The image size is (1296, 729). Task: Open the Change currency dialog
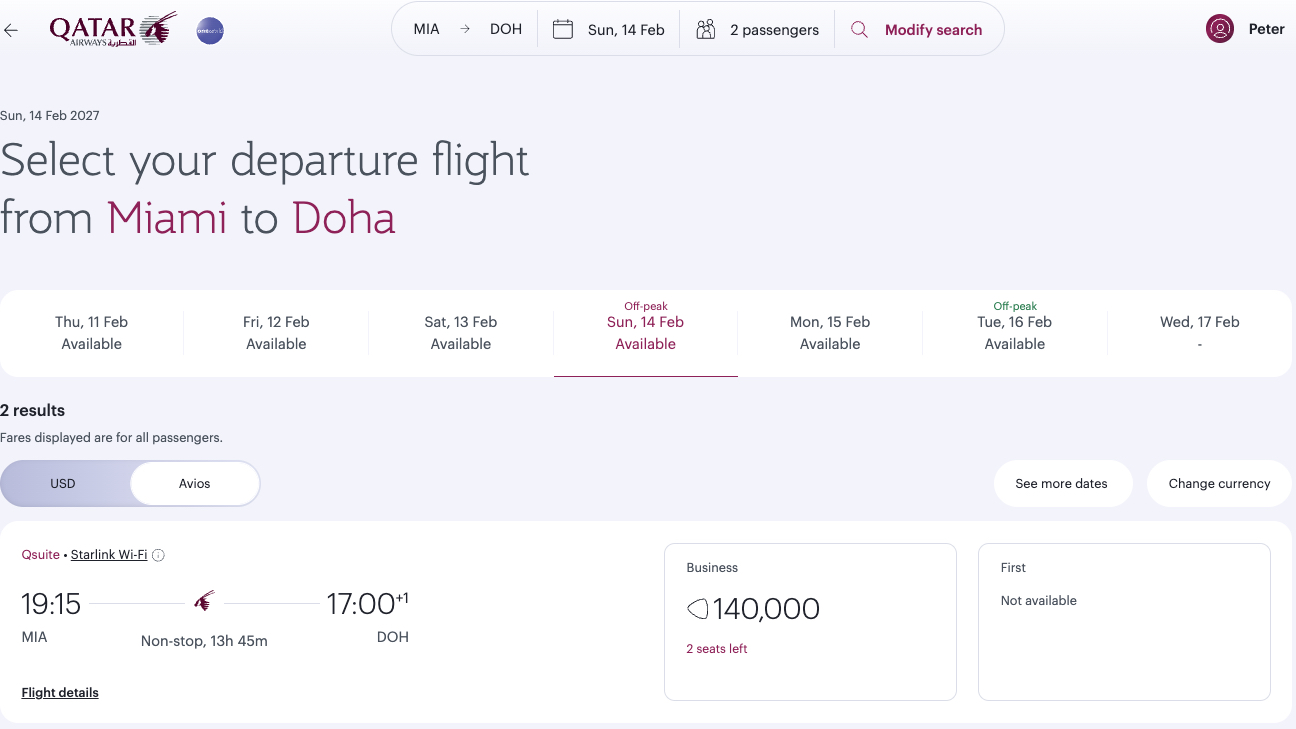(x=1219, y=483)
